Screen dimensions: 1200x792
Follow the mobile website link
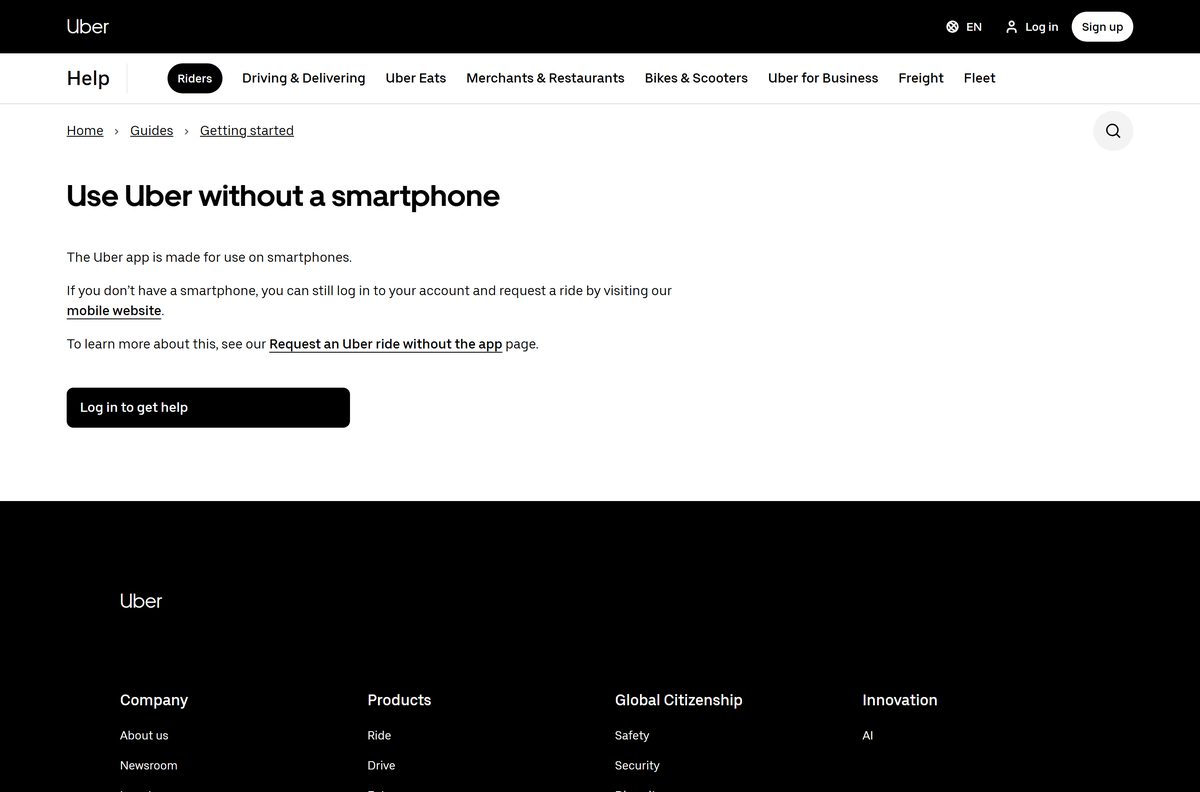pyautogui.click(x=114, y=311)
